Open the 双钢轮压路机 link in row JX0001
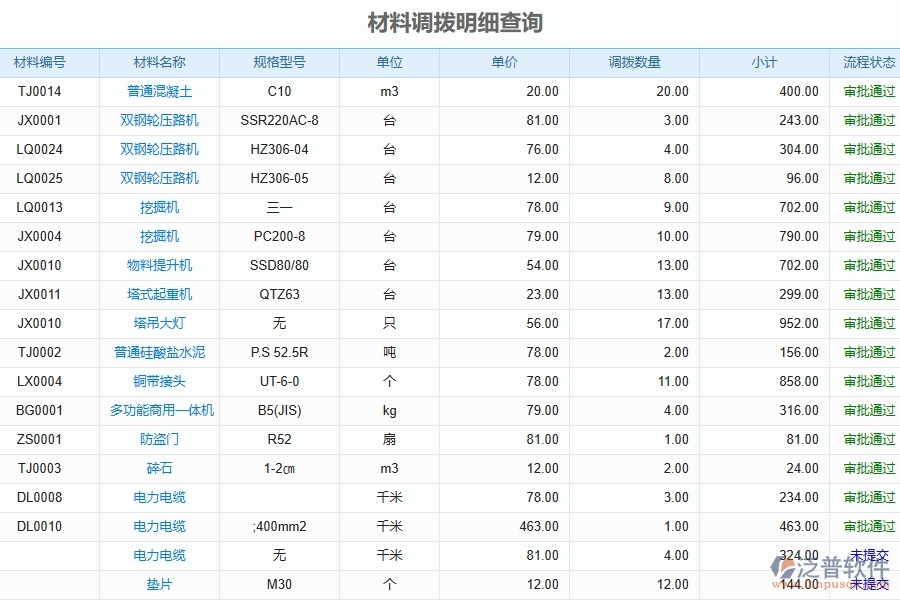900x600 pixels. coord(158,120)
